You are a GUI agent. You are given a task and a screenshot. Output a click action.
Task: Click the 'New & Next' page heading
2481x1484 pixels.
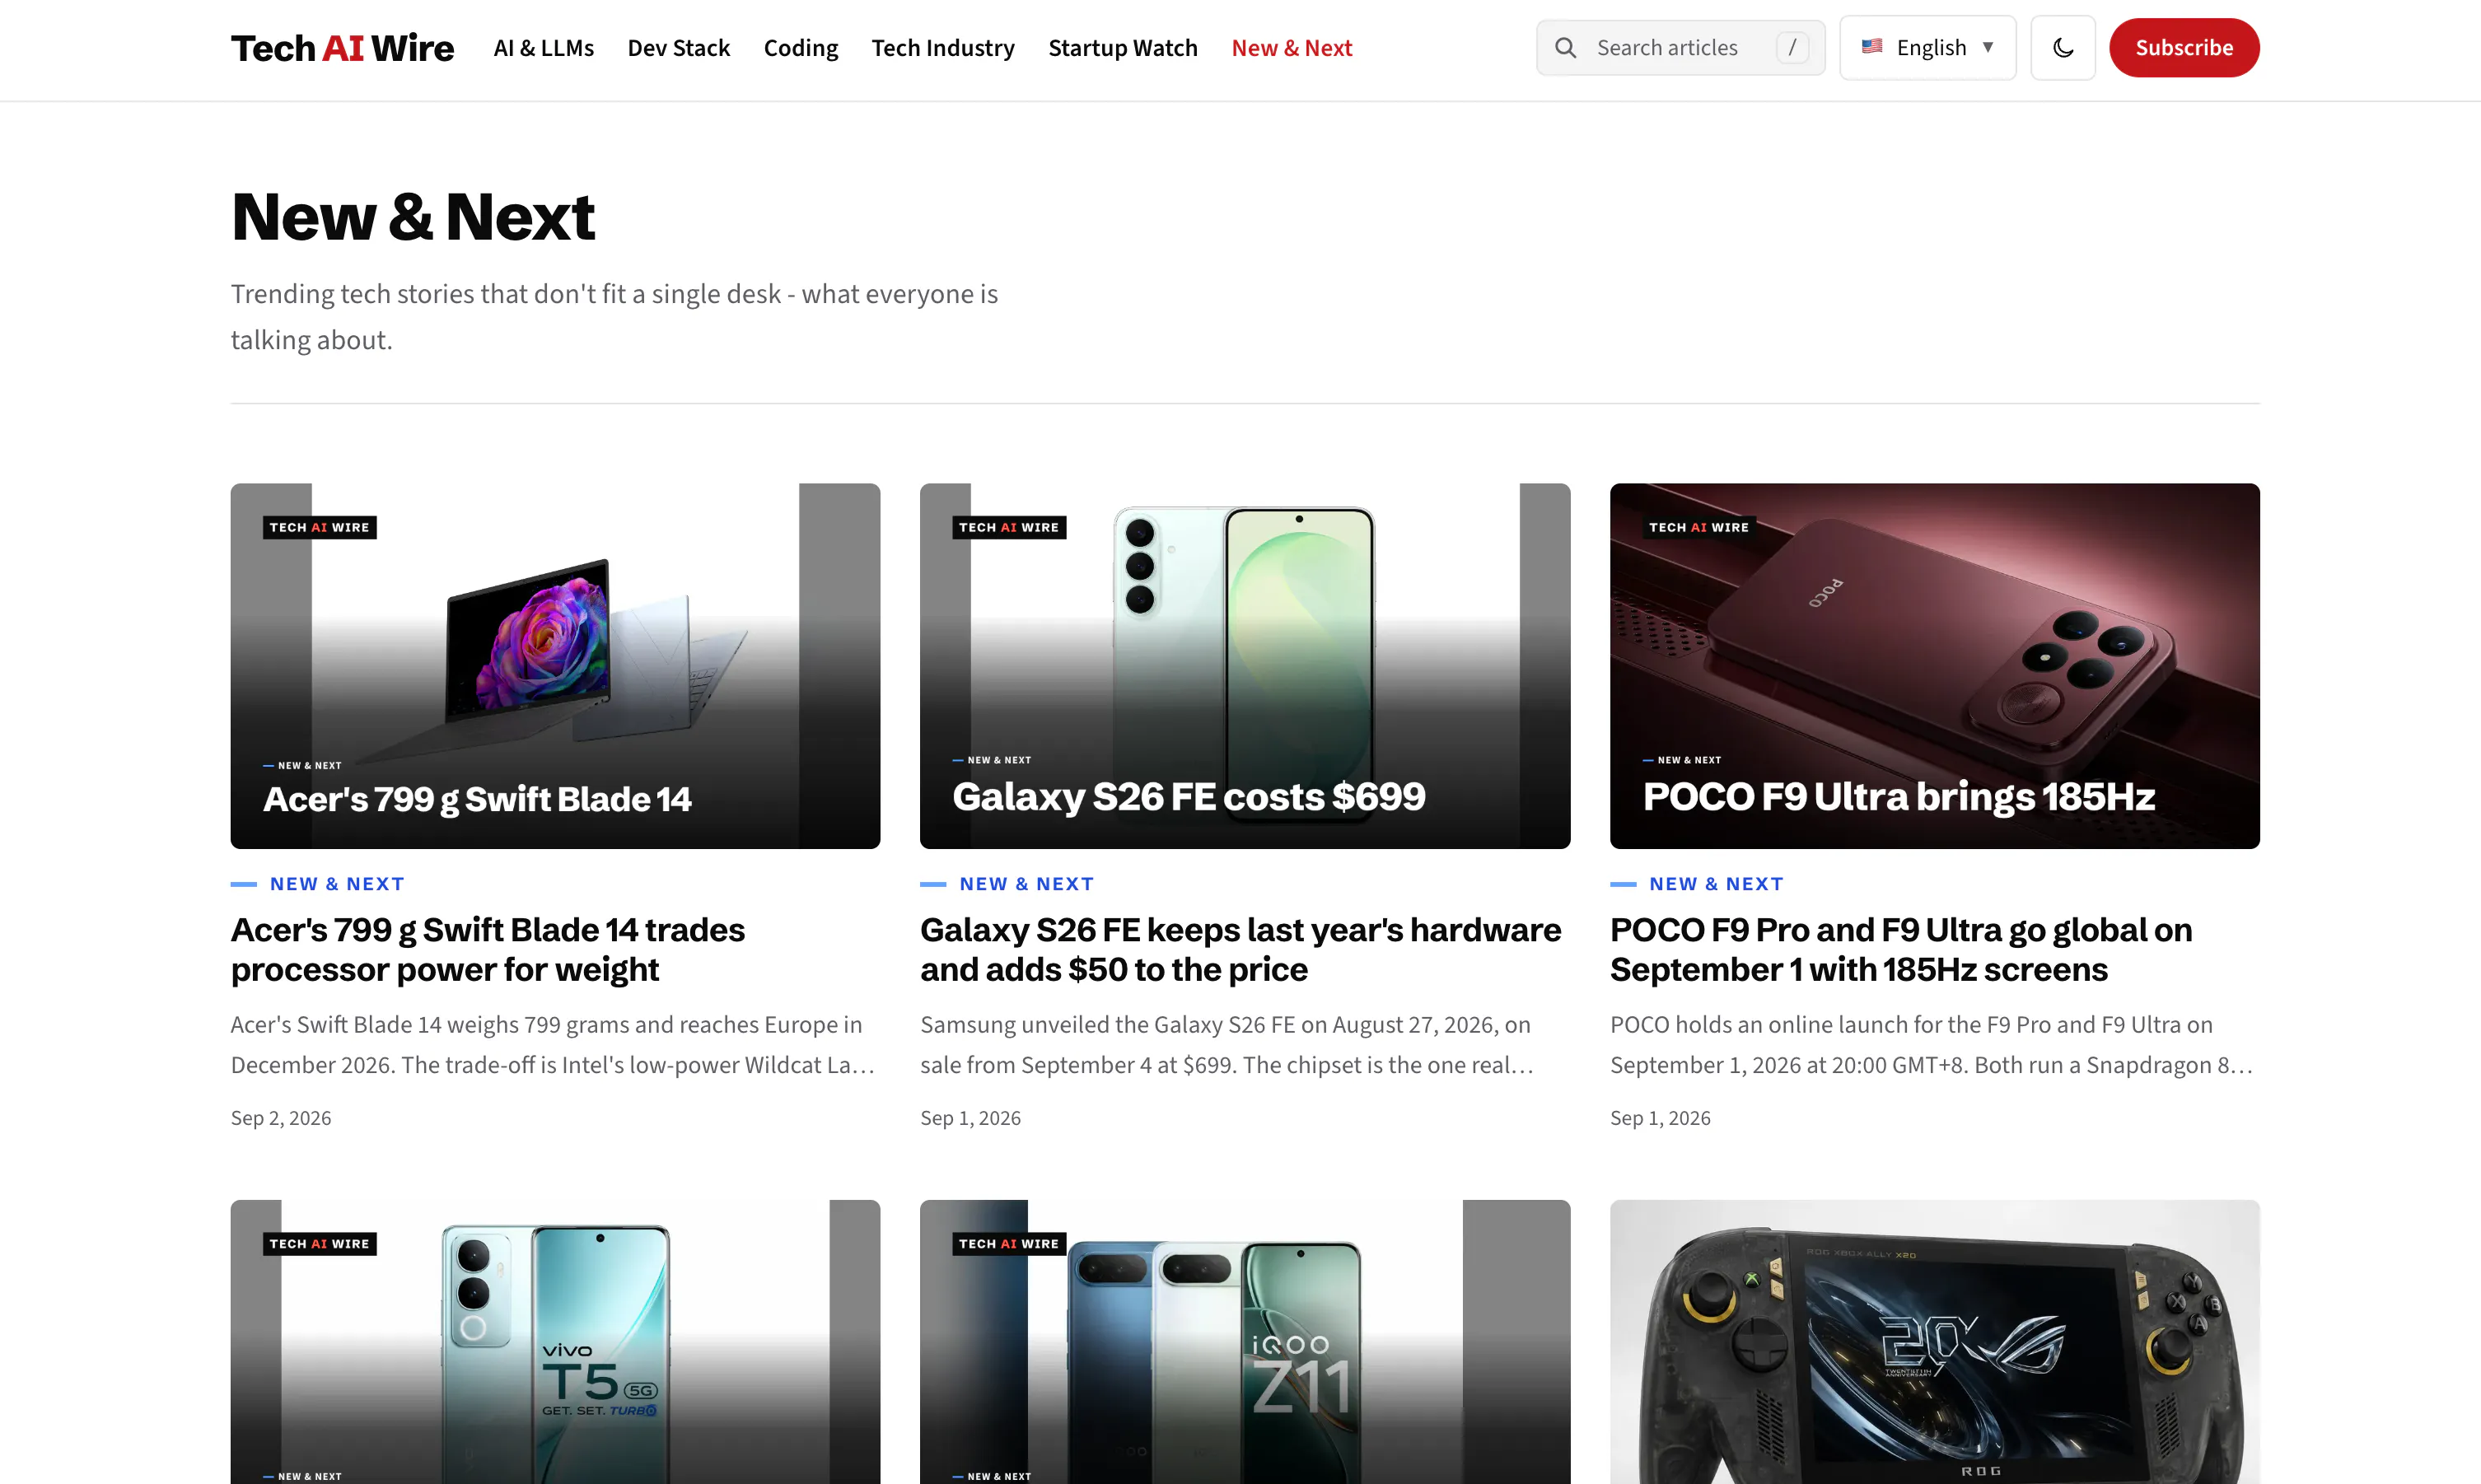point(413,217)
